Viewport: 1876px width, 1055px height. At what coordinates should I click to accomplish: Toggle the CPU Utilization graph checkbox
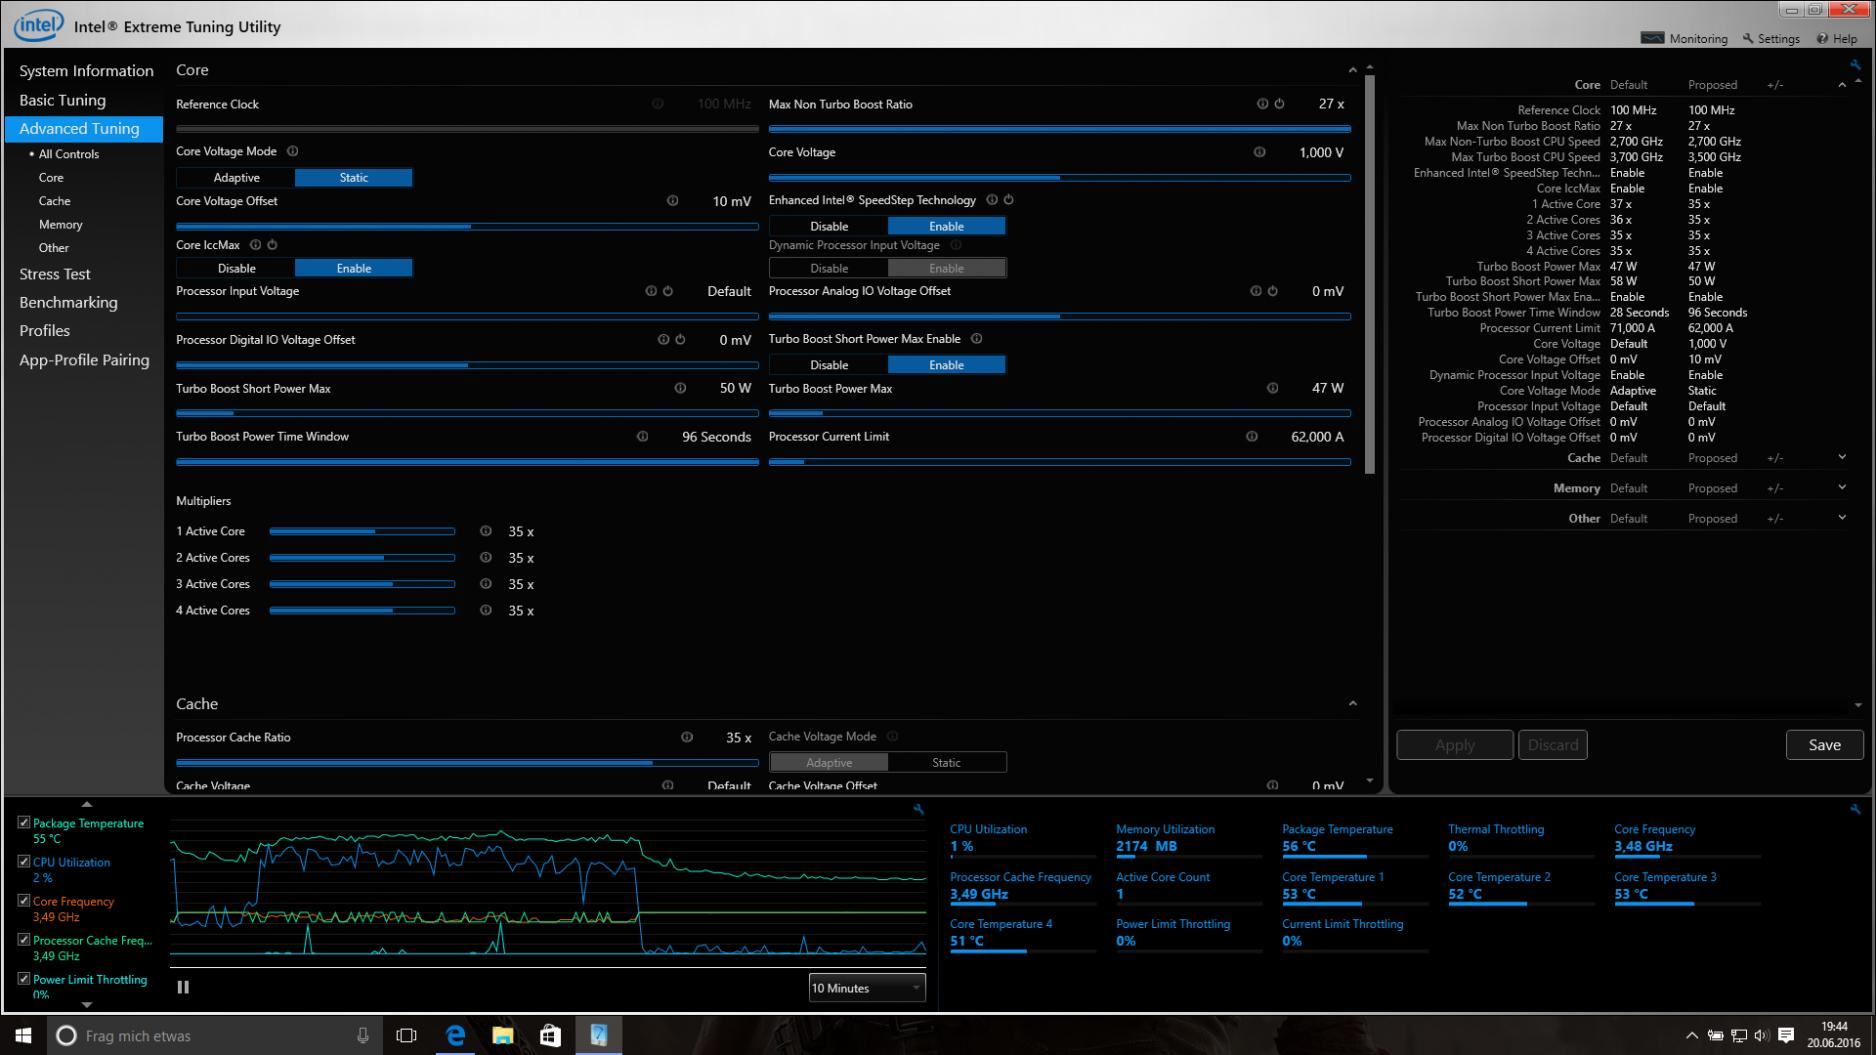pyautogui.click(x=24, y=861)
